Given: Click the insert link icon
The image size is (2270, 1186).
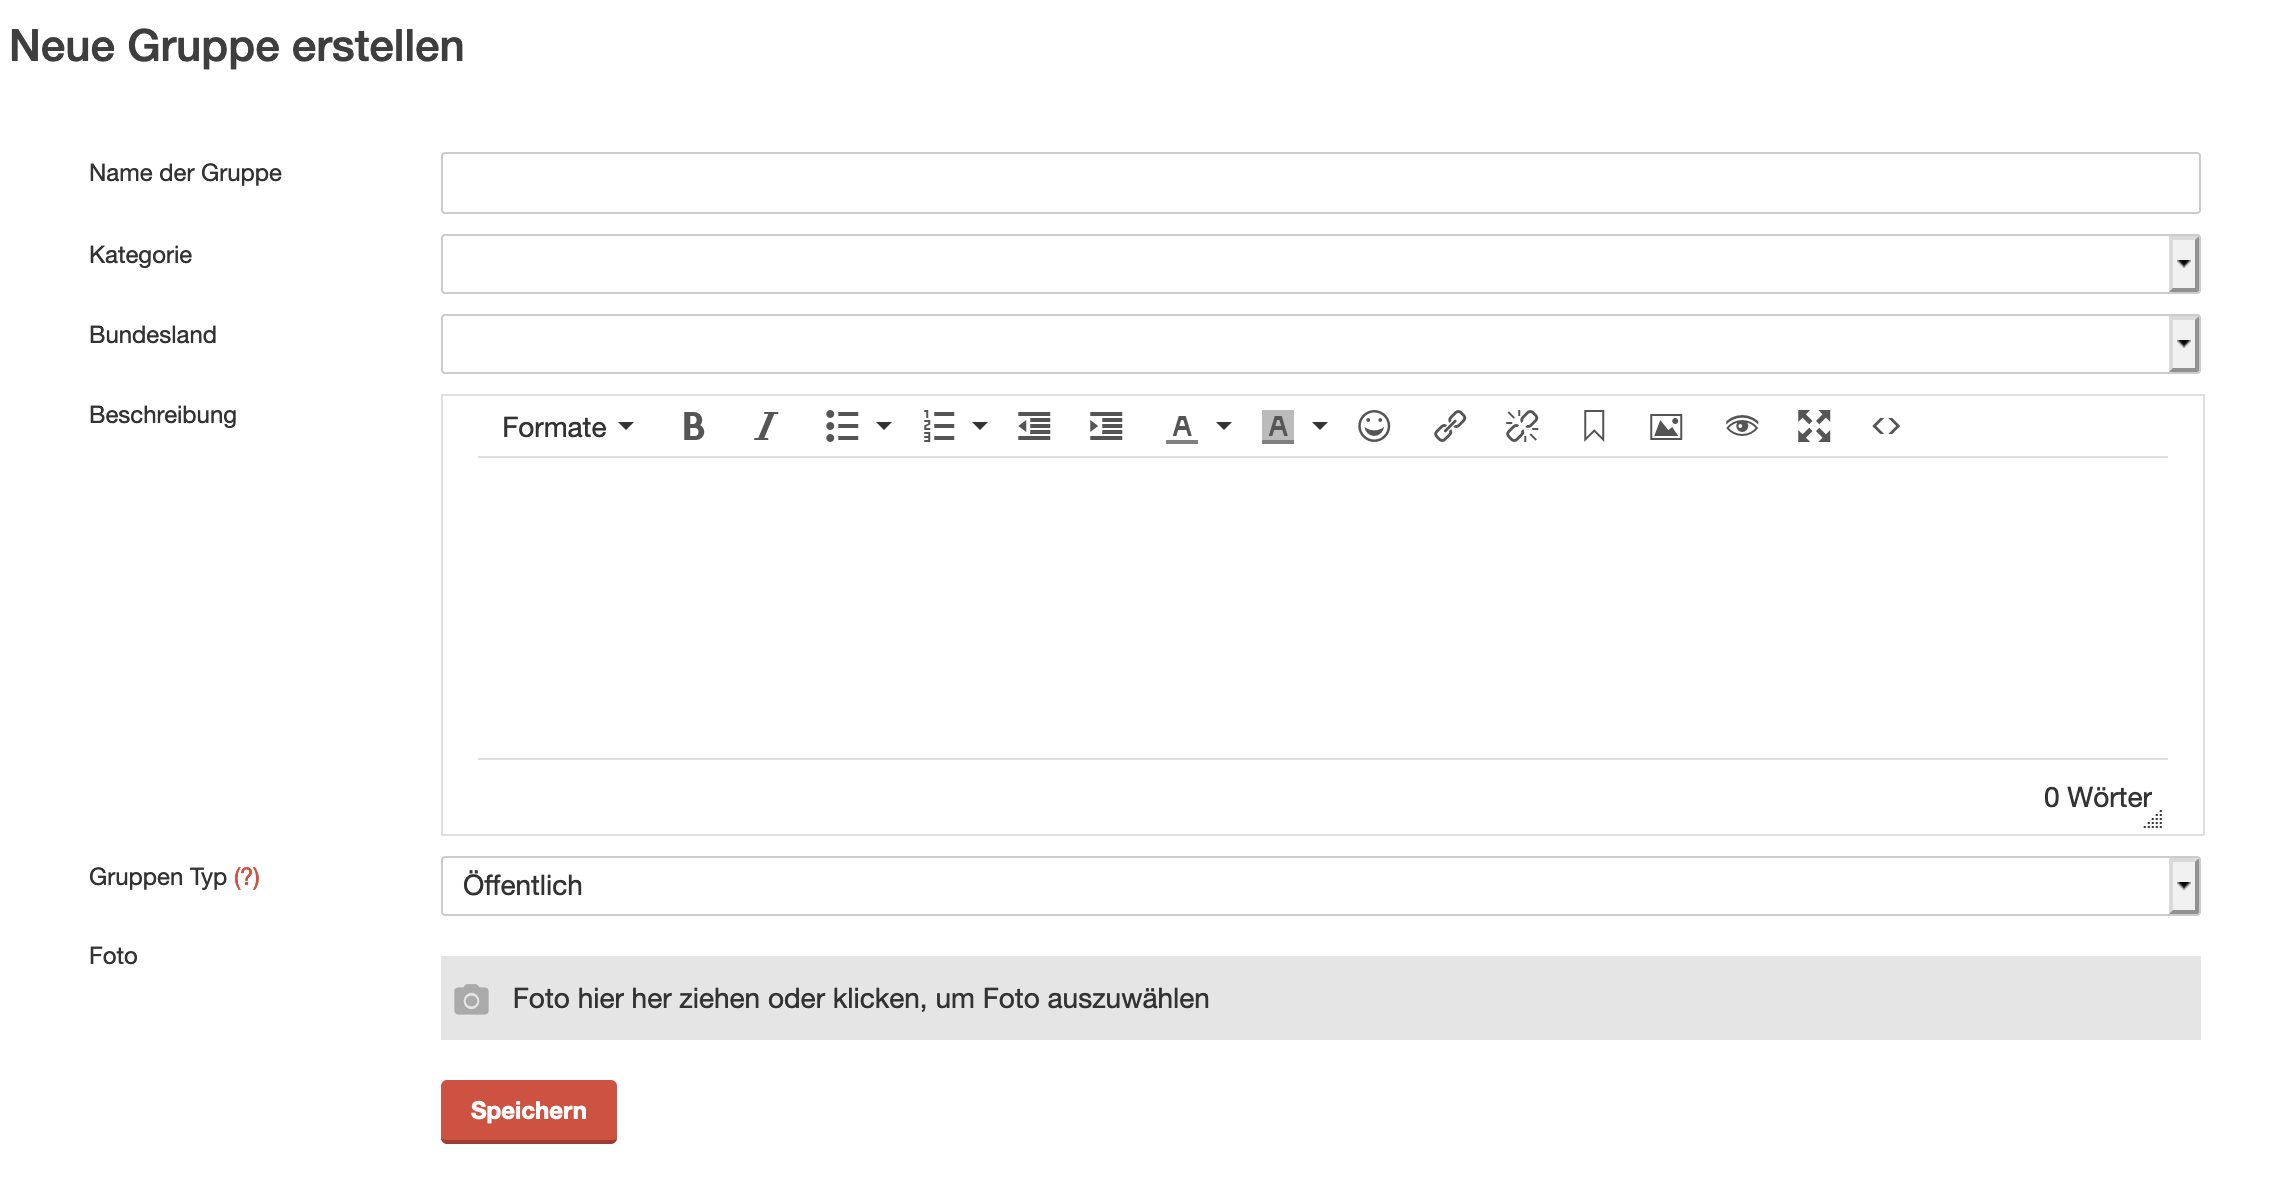Looking at the screenshot, I should point(1449,427).
